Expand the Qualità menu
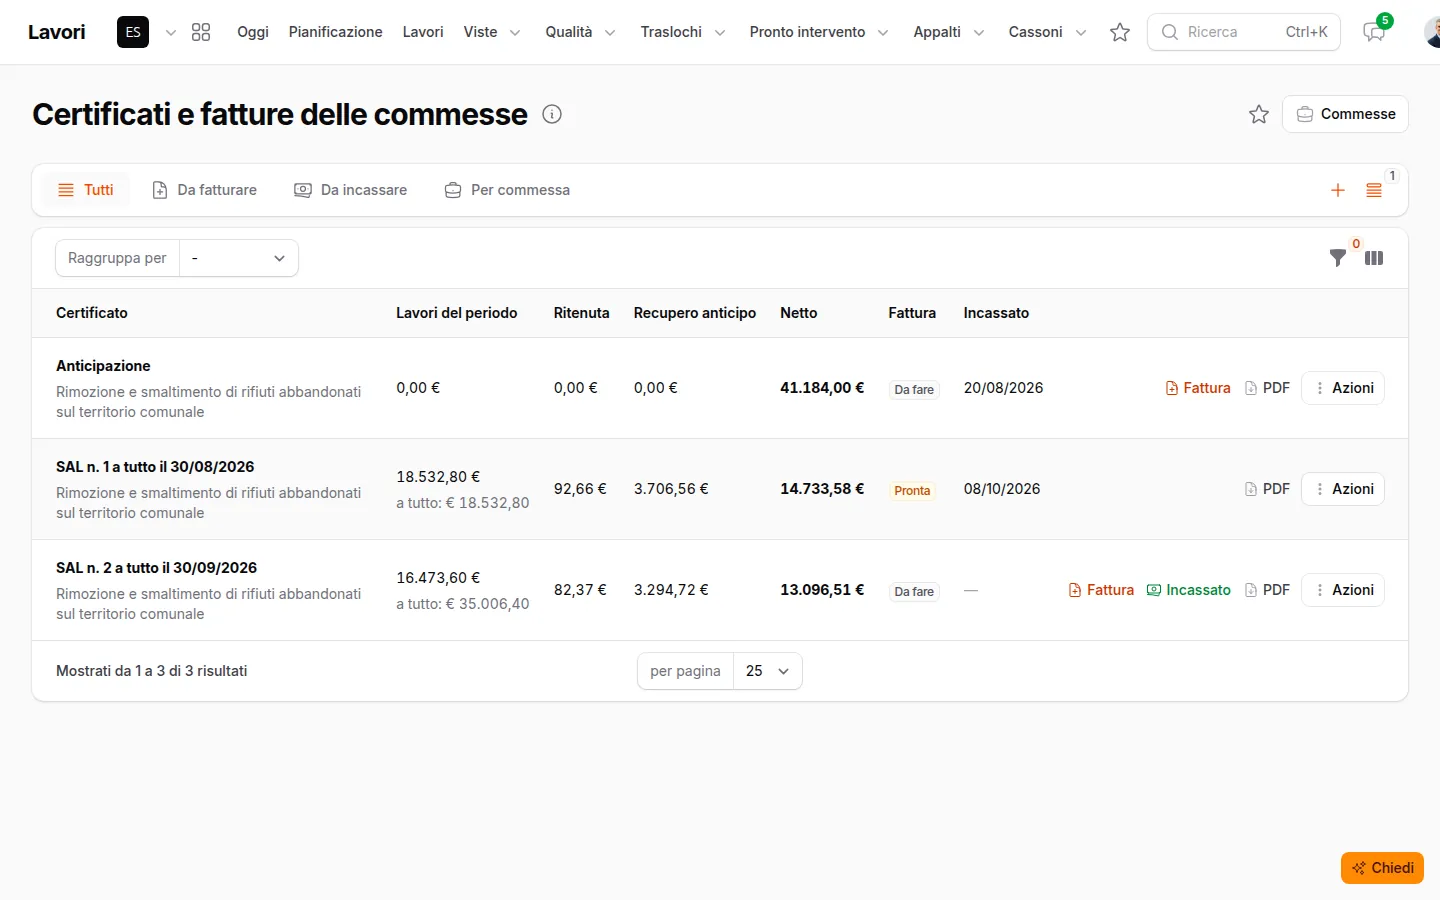1440x900 pixels. coord(580,32)
